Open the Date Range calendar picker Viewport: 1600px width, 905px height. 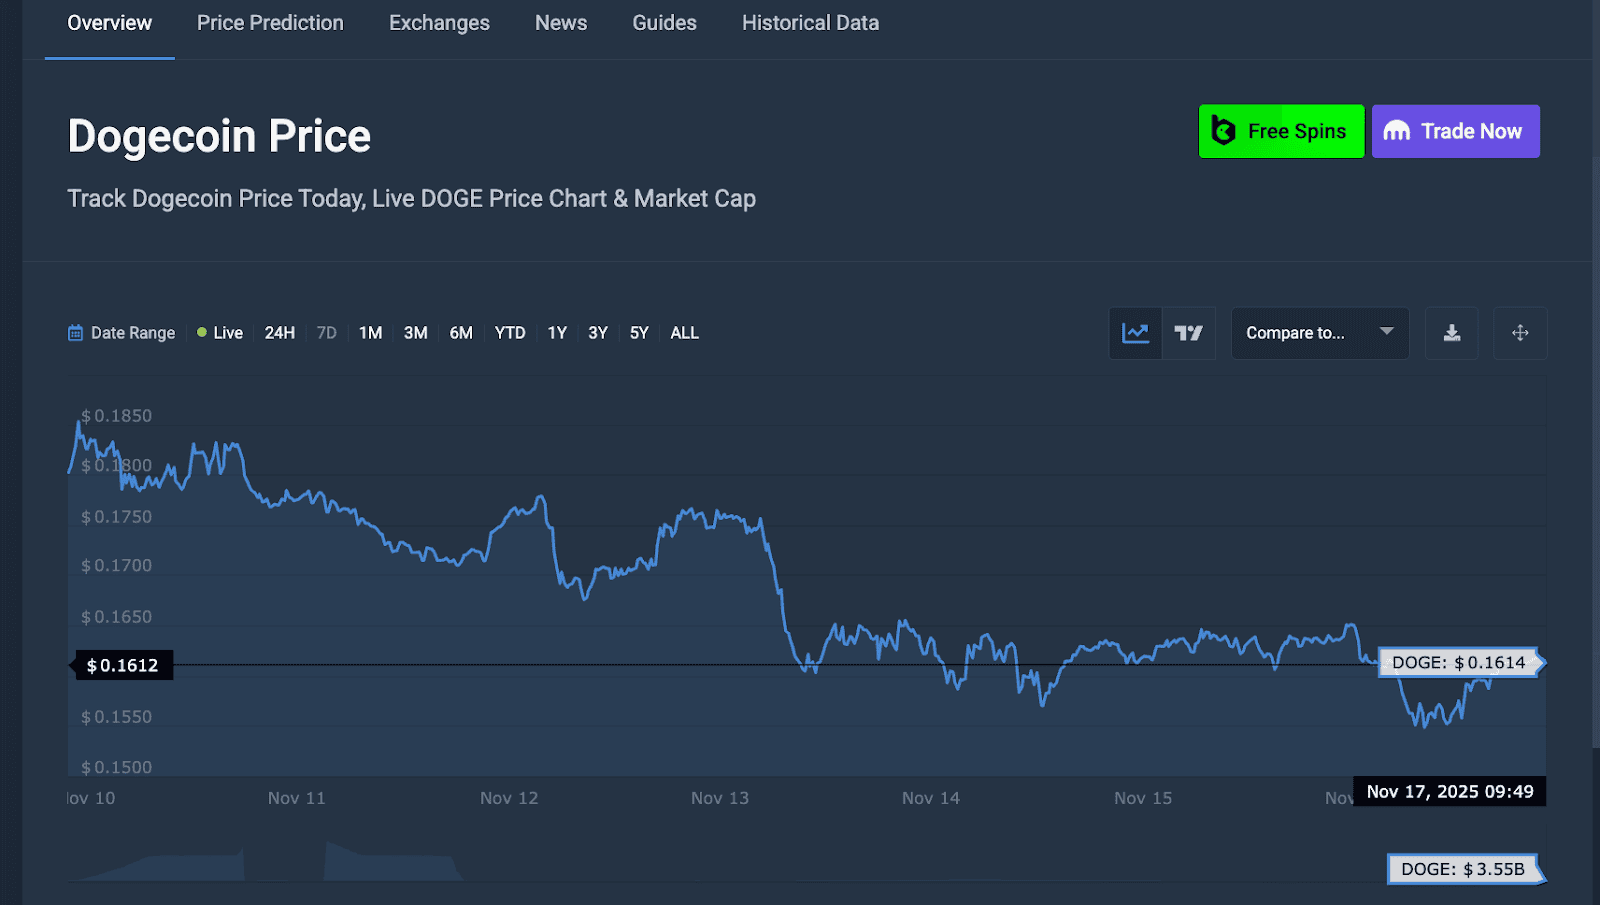pos(121,333)
